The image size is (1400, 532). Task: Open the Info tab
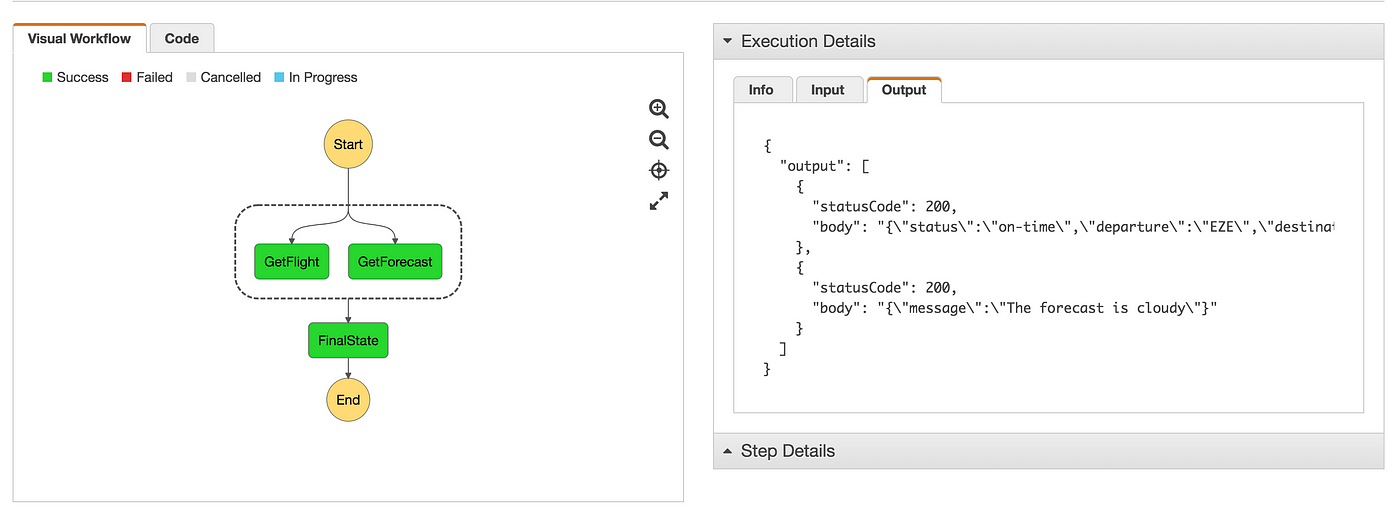pyautogui.click(x=761, y=90)
